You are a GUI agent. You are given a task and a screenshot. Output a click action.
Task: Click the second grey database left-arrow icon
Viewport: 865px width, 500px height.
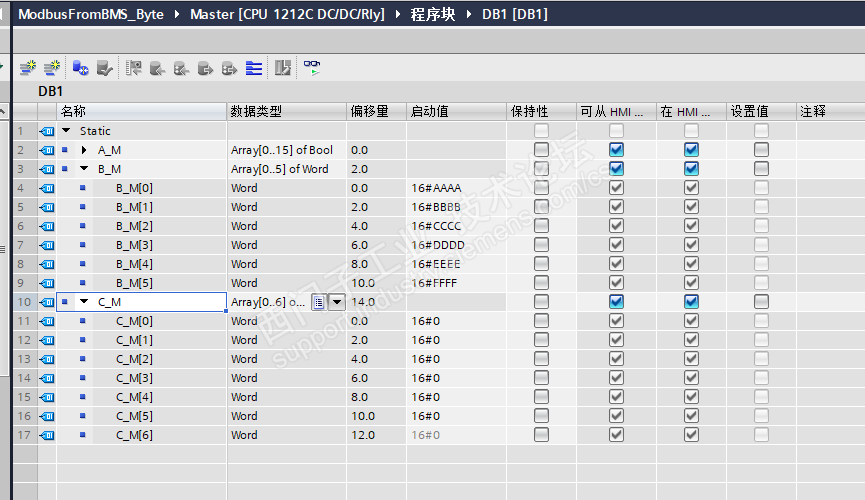181,68
